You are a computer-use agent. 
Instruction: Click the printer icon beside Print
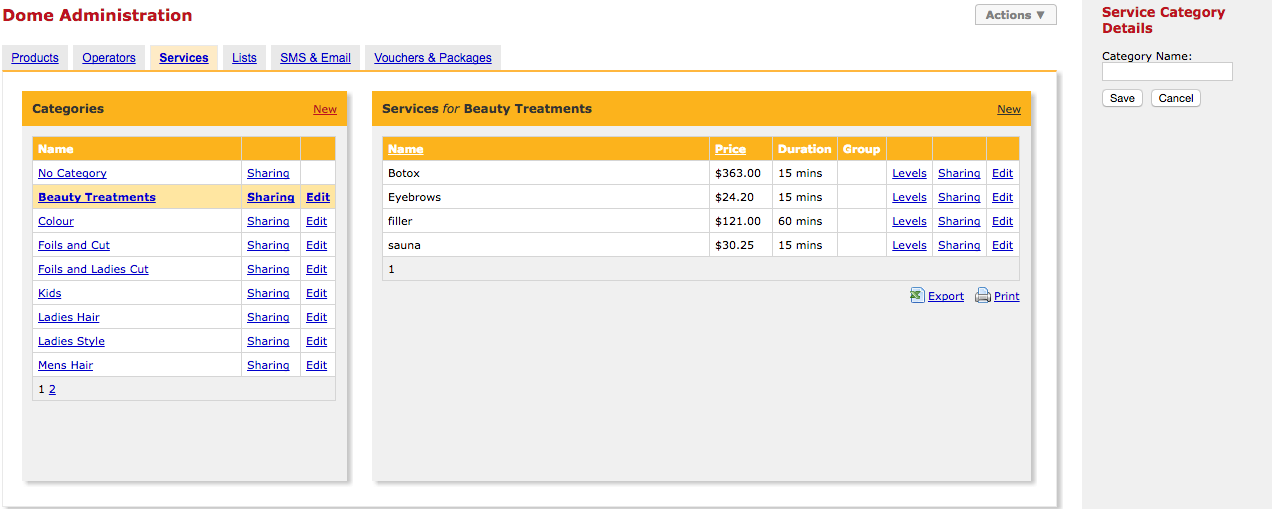point(983,295)
